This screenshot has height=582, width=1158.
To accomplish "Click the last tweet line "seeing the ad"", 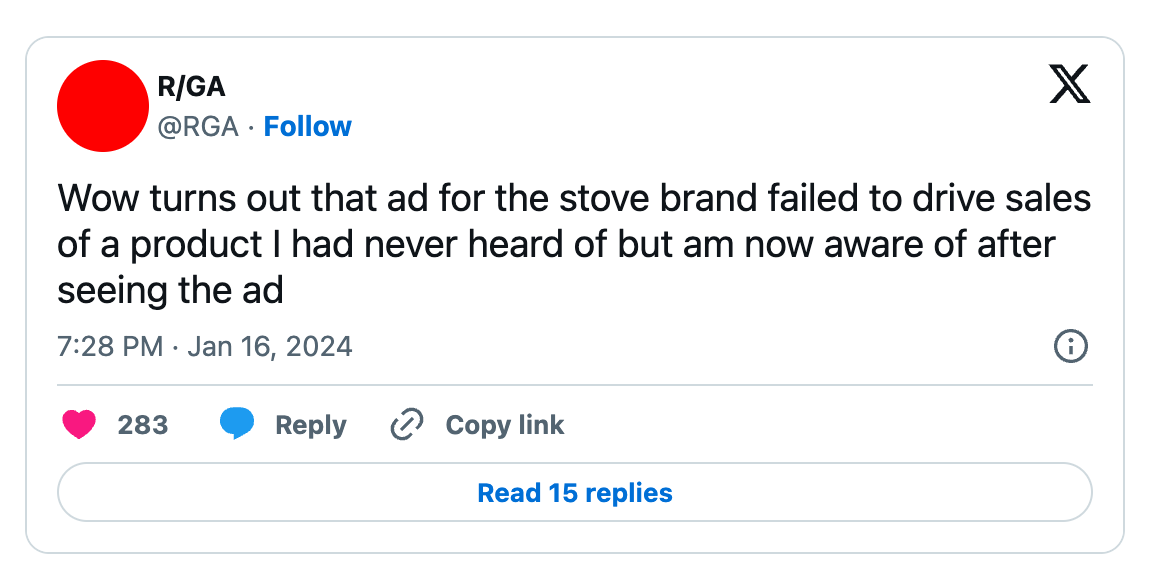I will click(x=171, y=290).
